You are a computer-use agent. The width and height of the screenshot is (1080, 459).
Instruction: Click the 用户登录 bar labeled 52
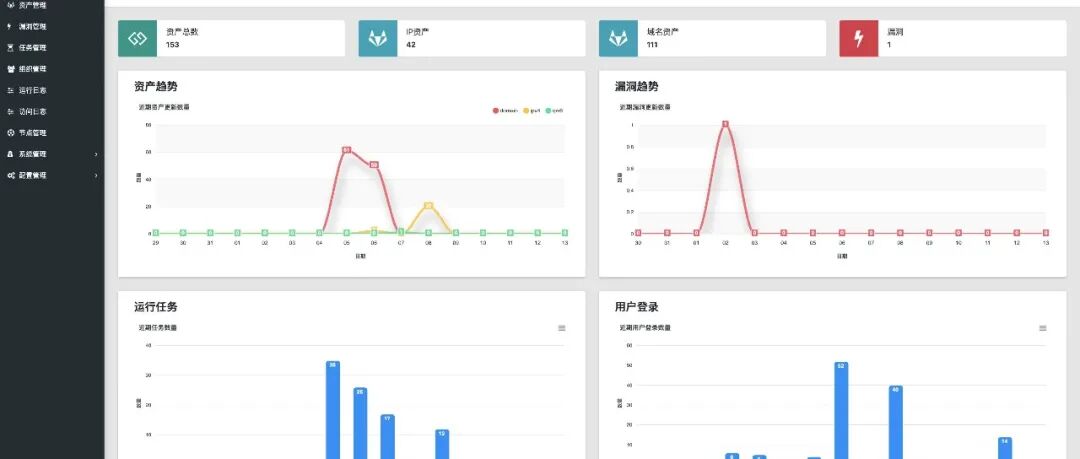coord(841,410)
